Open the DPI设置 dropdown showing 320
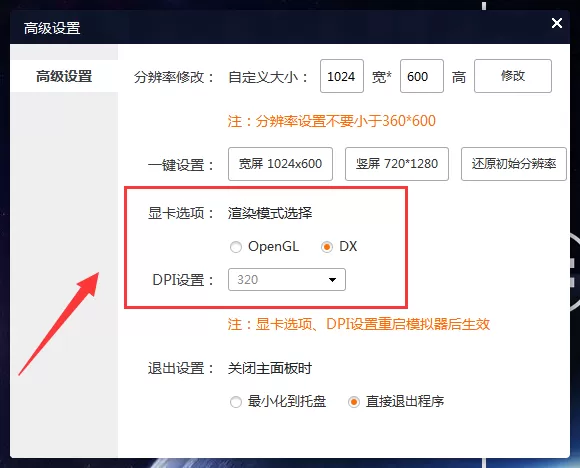Image resolution: width=580 pixels, height=468 pixels. pyautogui.click(x=287, y=280)
